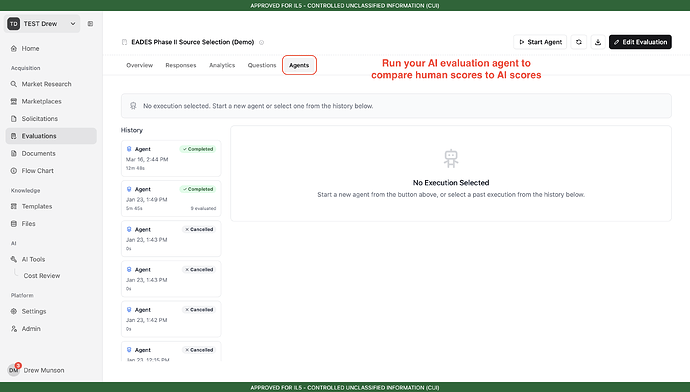The height and width of the screenshot is (392, 690).
Task: Click the Flow Chart icon
Action: [14, 171]
